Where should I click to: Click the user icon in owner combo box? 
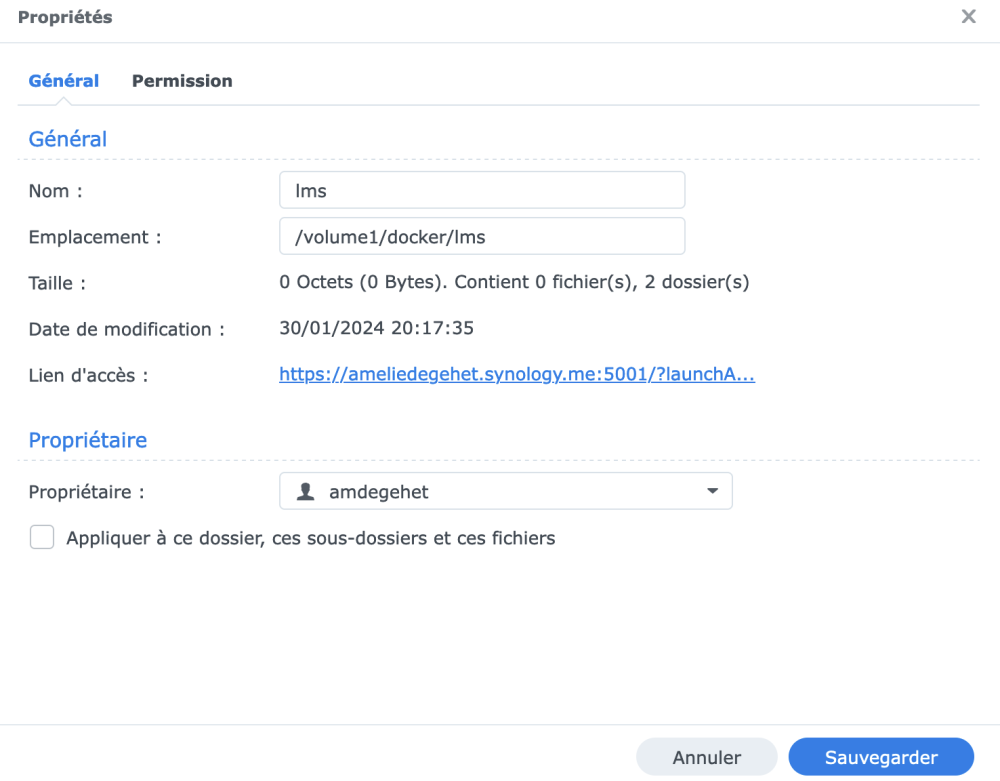[x=307, y=491]
